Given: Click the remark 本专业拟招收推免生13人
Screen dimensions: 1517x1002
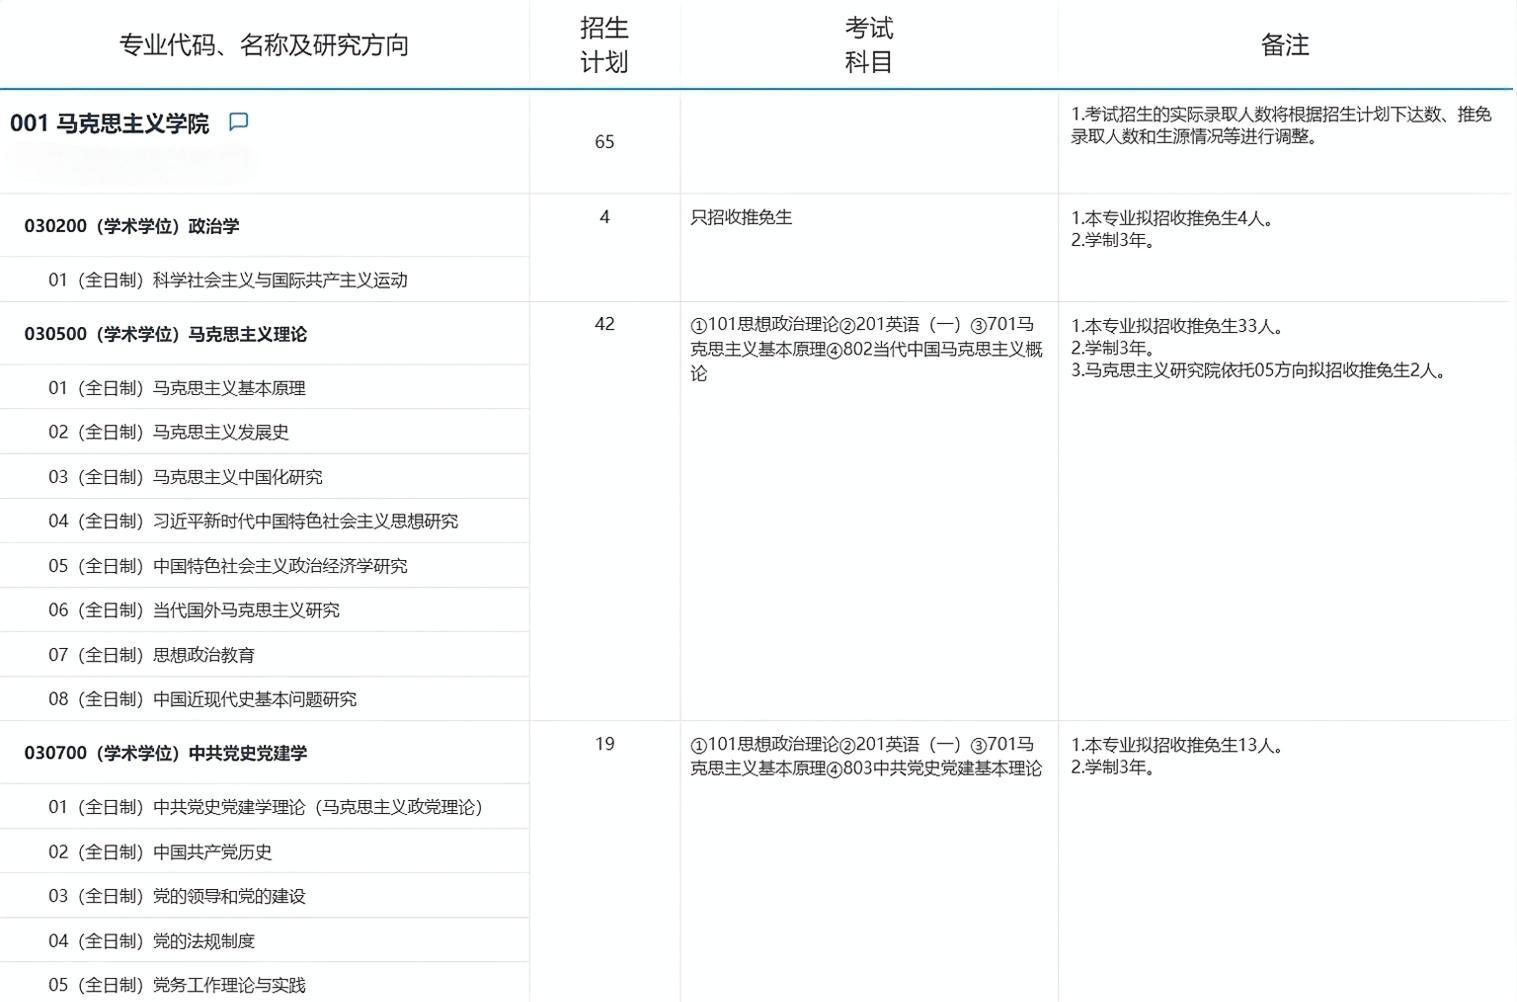Looking at the screenshot, I should (x=1175, y=745).
